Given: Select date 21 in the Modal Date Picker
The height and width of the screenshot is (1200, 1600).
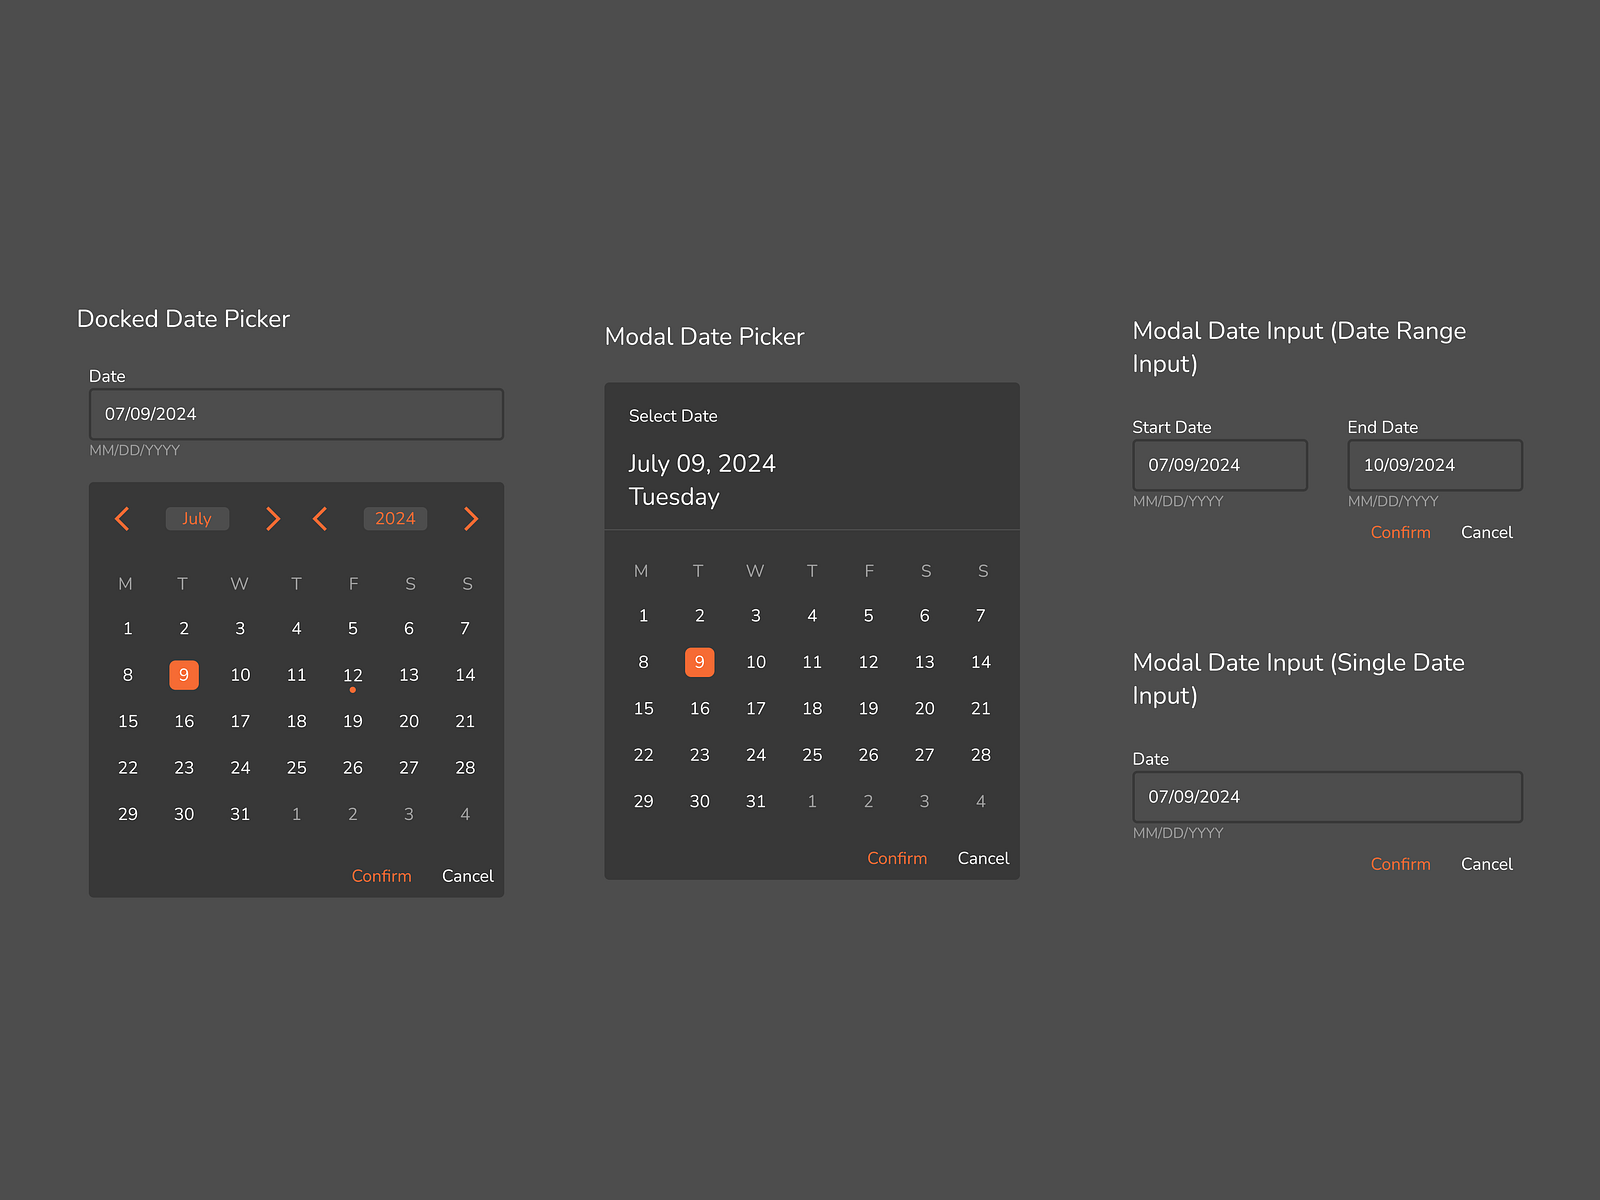Looking at the screenshot, I should (980, 708).
